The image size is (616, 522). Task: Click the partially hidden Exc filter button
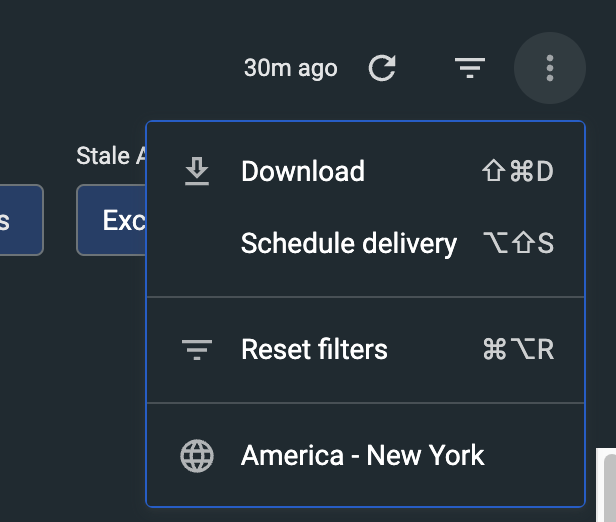[112, 220]
